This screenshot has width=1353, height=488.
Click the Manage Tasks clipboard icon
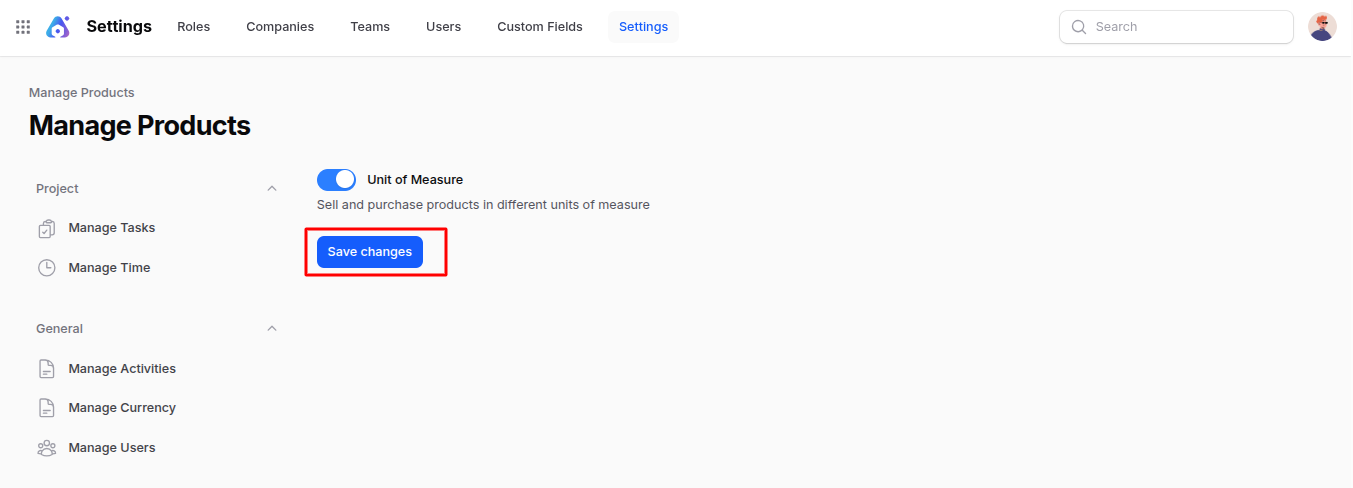pos(47,229)
